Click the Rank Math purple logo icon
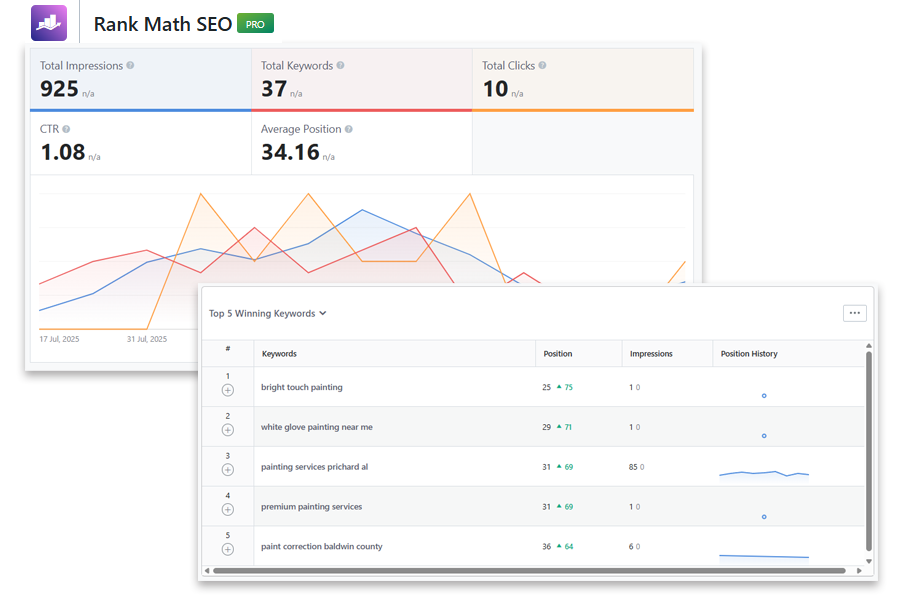 49,23
